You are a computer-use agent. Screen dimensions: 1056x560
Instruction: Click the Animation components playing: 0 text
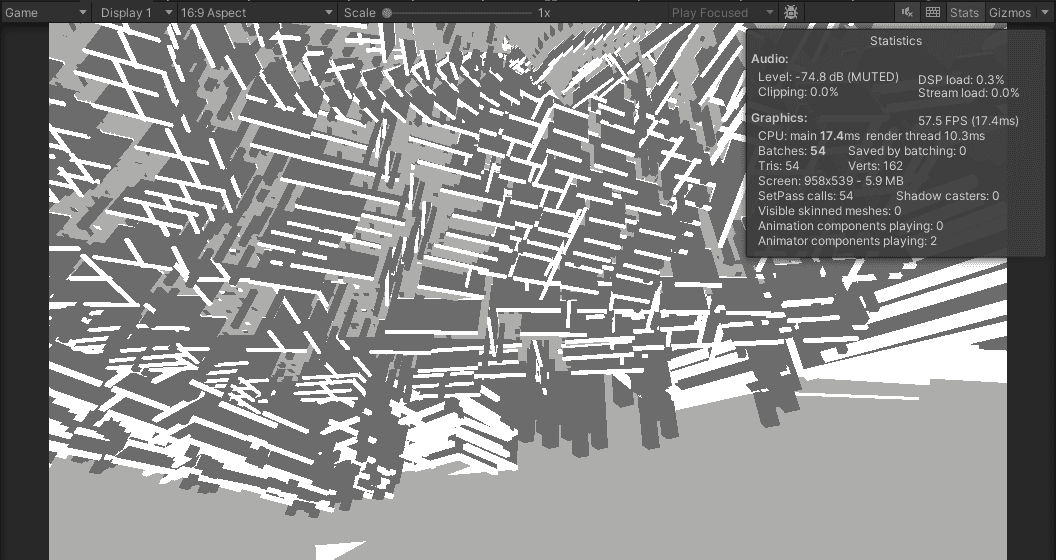coord(851,225)
